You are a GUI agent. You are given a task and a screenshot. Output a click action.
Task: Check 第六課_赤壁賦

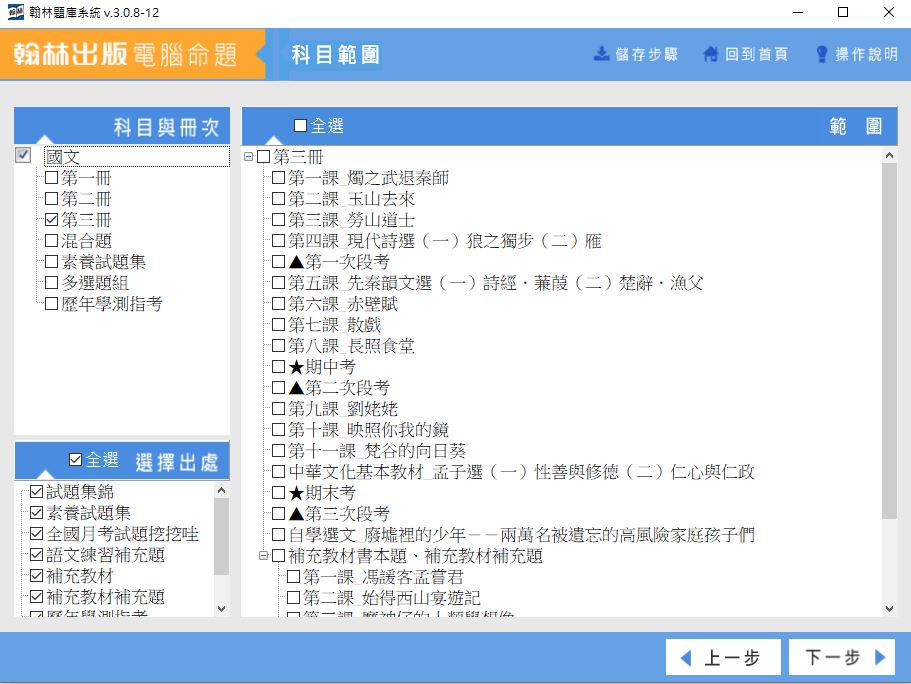coord(278,303)
